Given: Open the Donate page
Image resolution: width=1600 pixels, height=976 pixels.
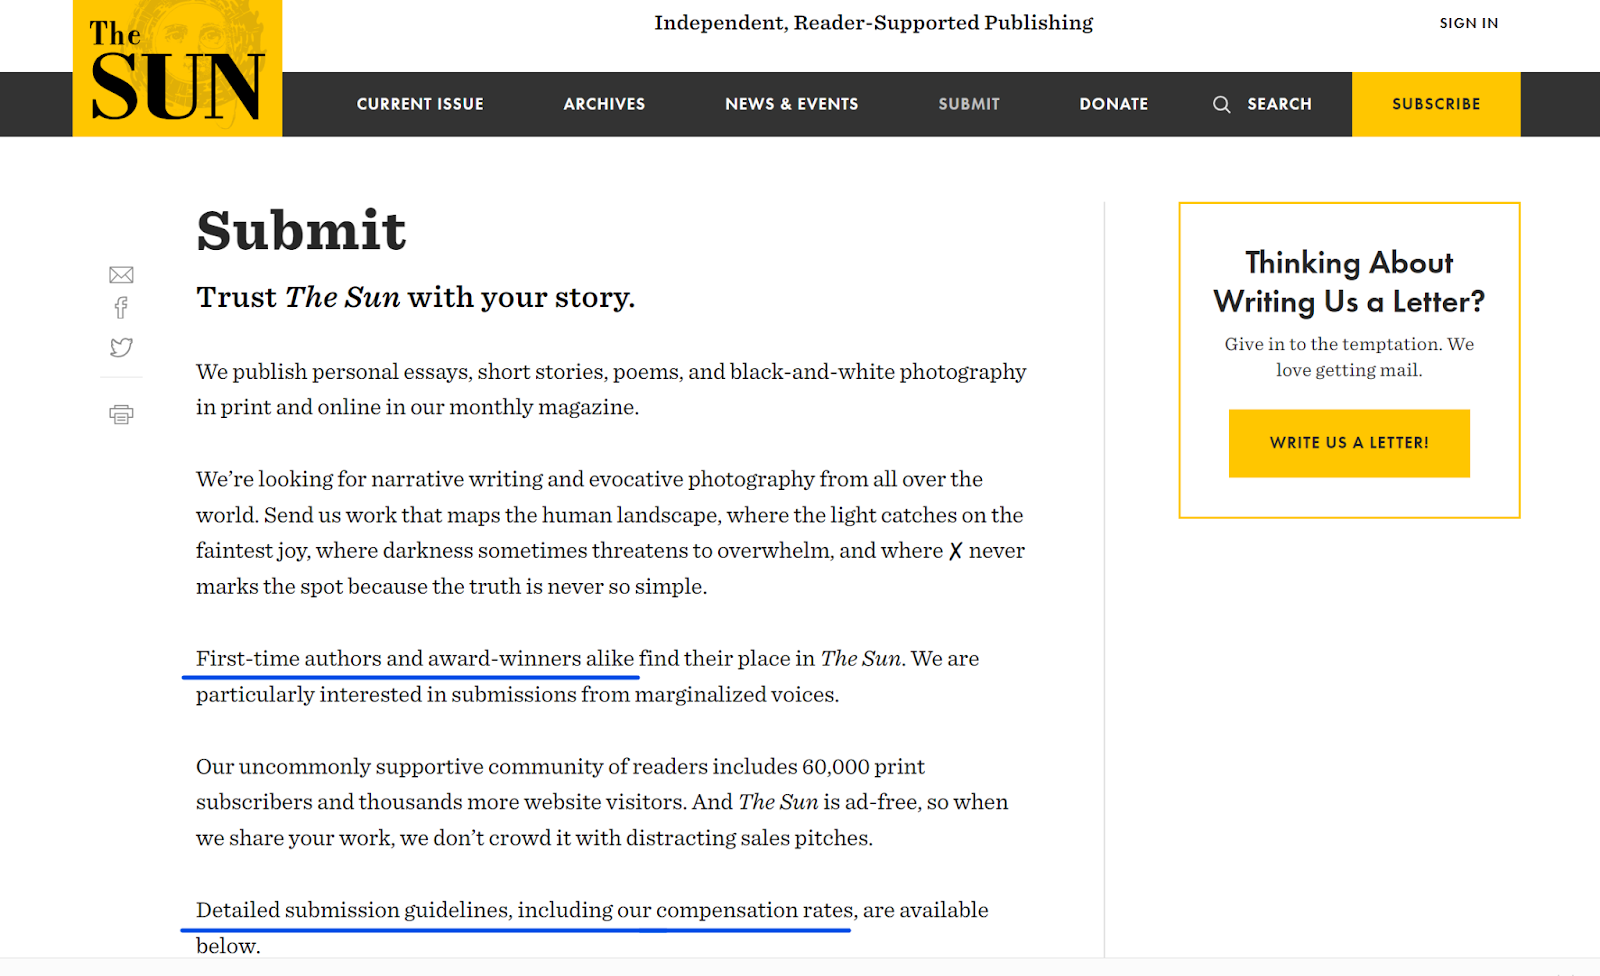Looking at the screenshot, I should pos(1114,104).
